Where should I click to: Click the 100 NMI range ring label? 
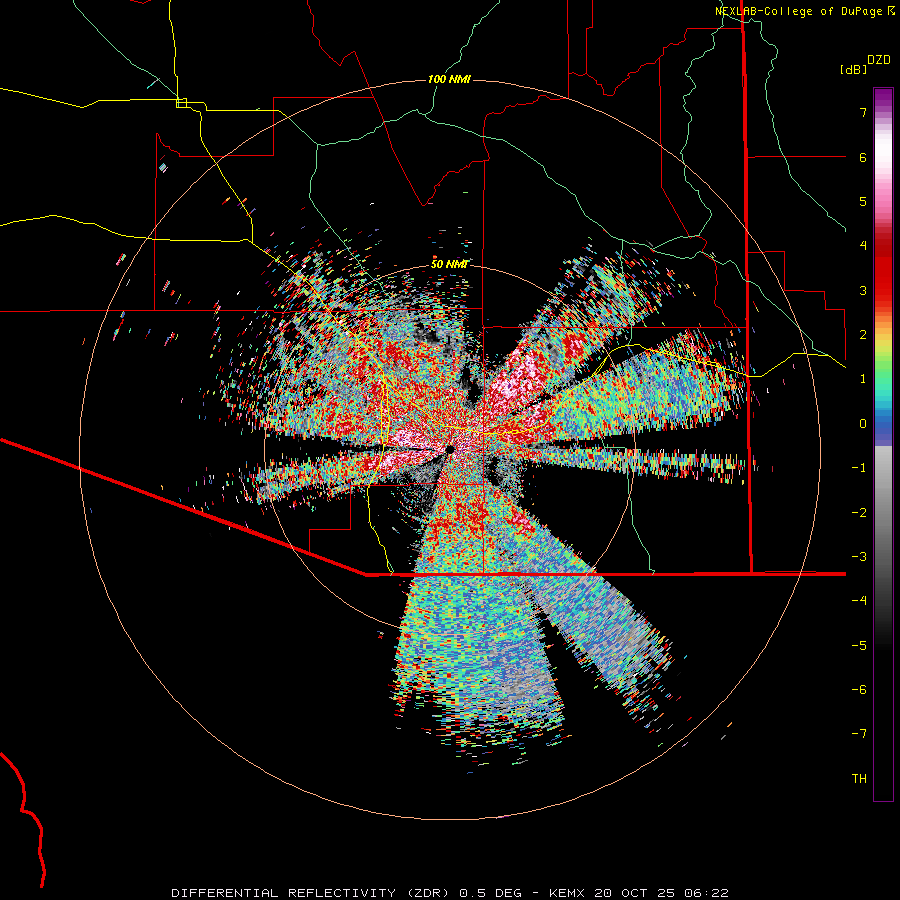[x=449, y=79]
